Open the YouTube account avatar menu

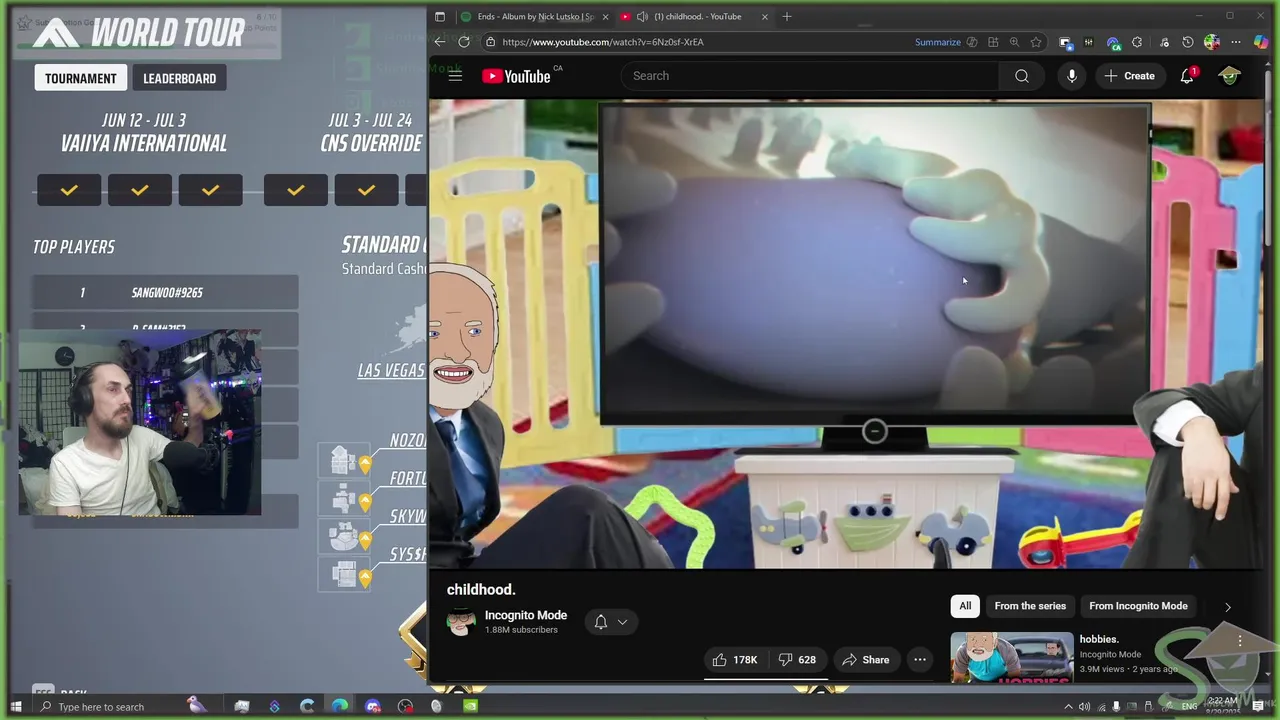(1229, 76)
